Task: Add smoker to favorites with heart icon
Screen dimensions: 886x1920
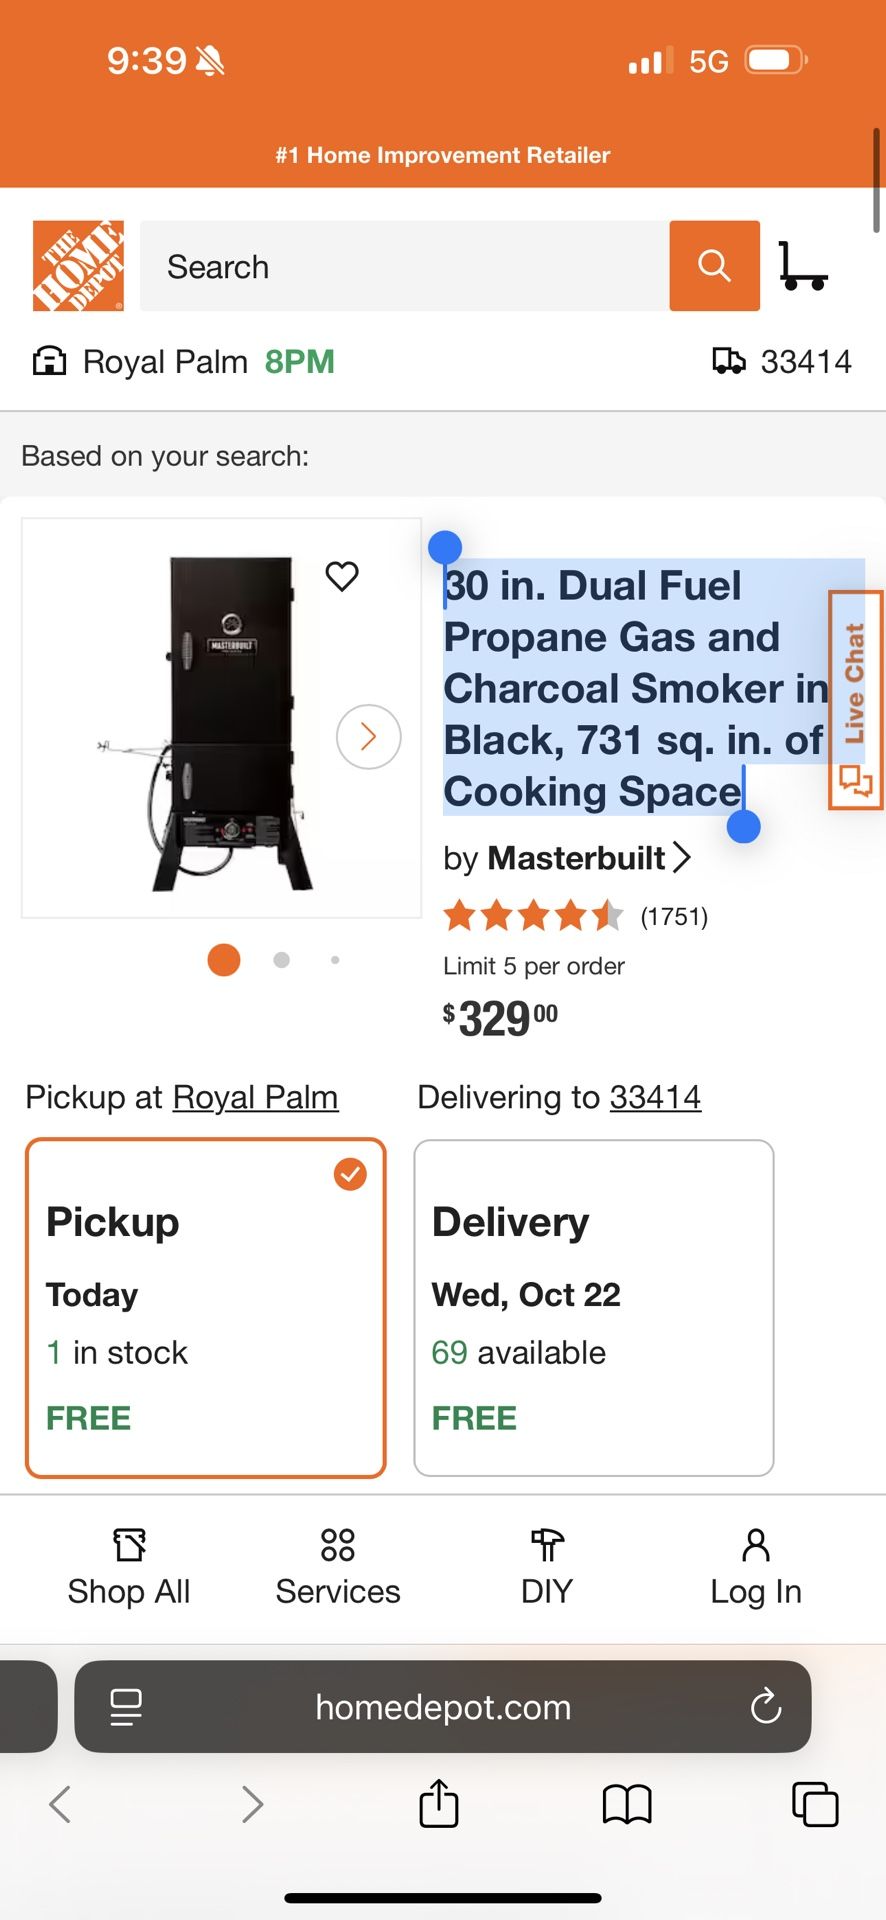Action: pos(342,576)
